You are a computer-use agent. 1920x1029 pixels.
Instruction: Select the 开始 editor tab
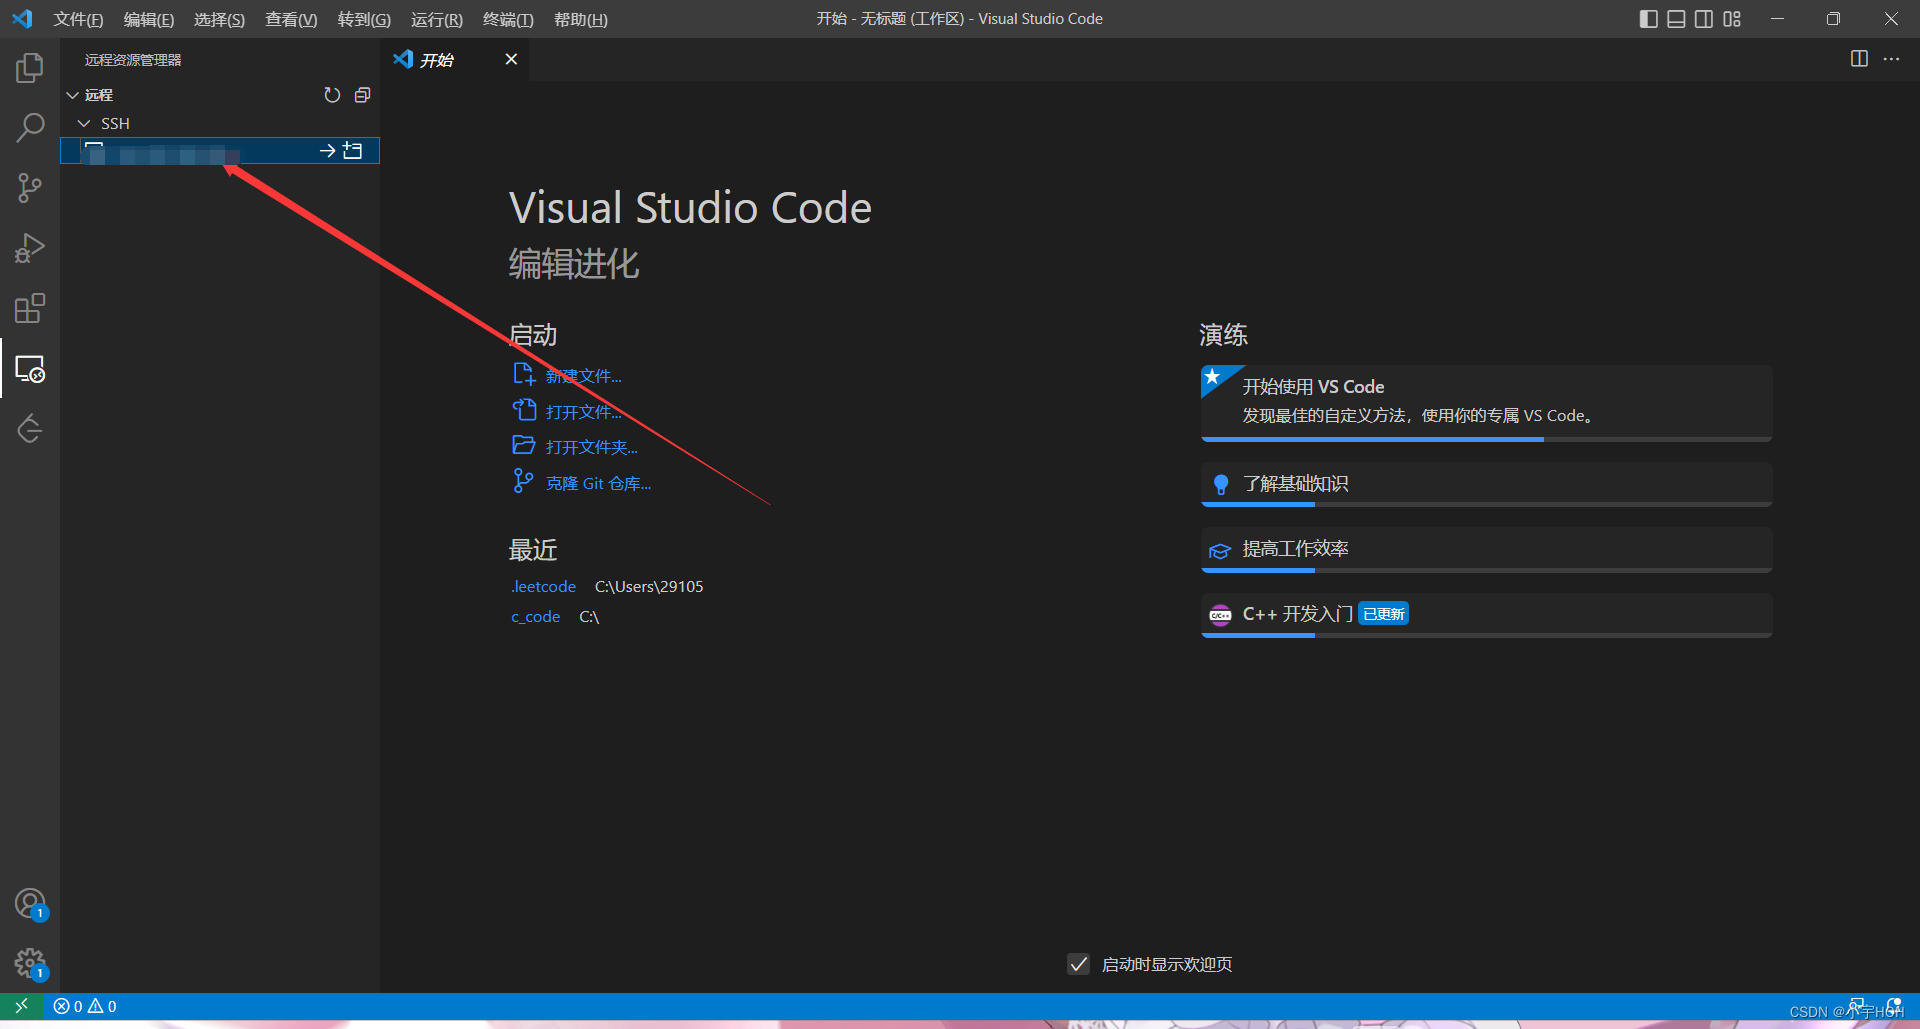coord(456,59)
